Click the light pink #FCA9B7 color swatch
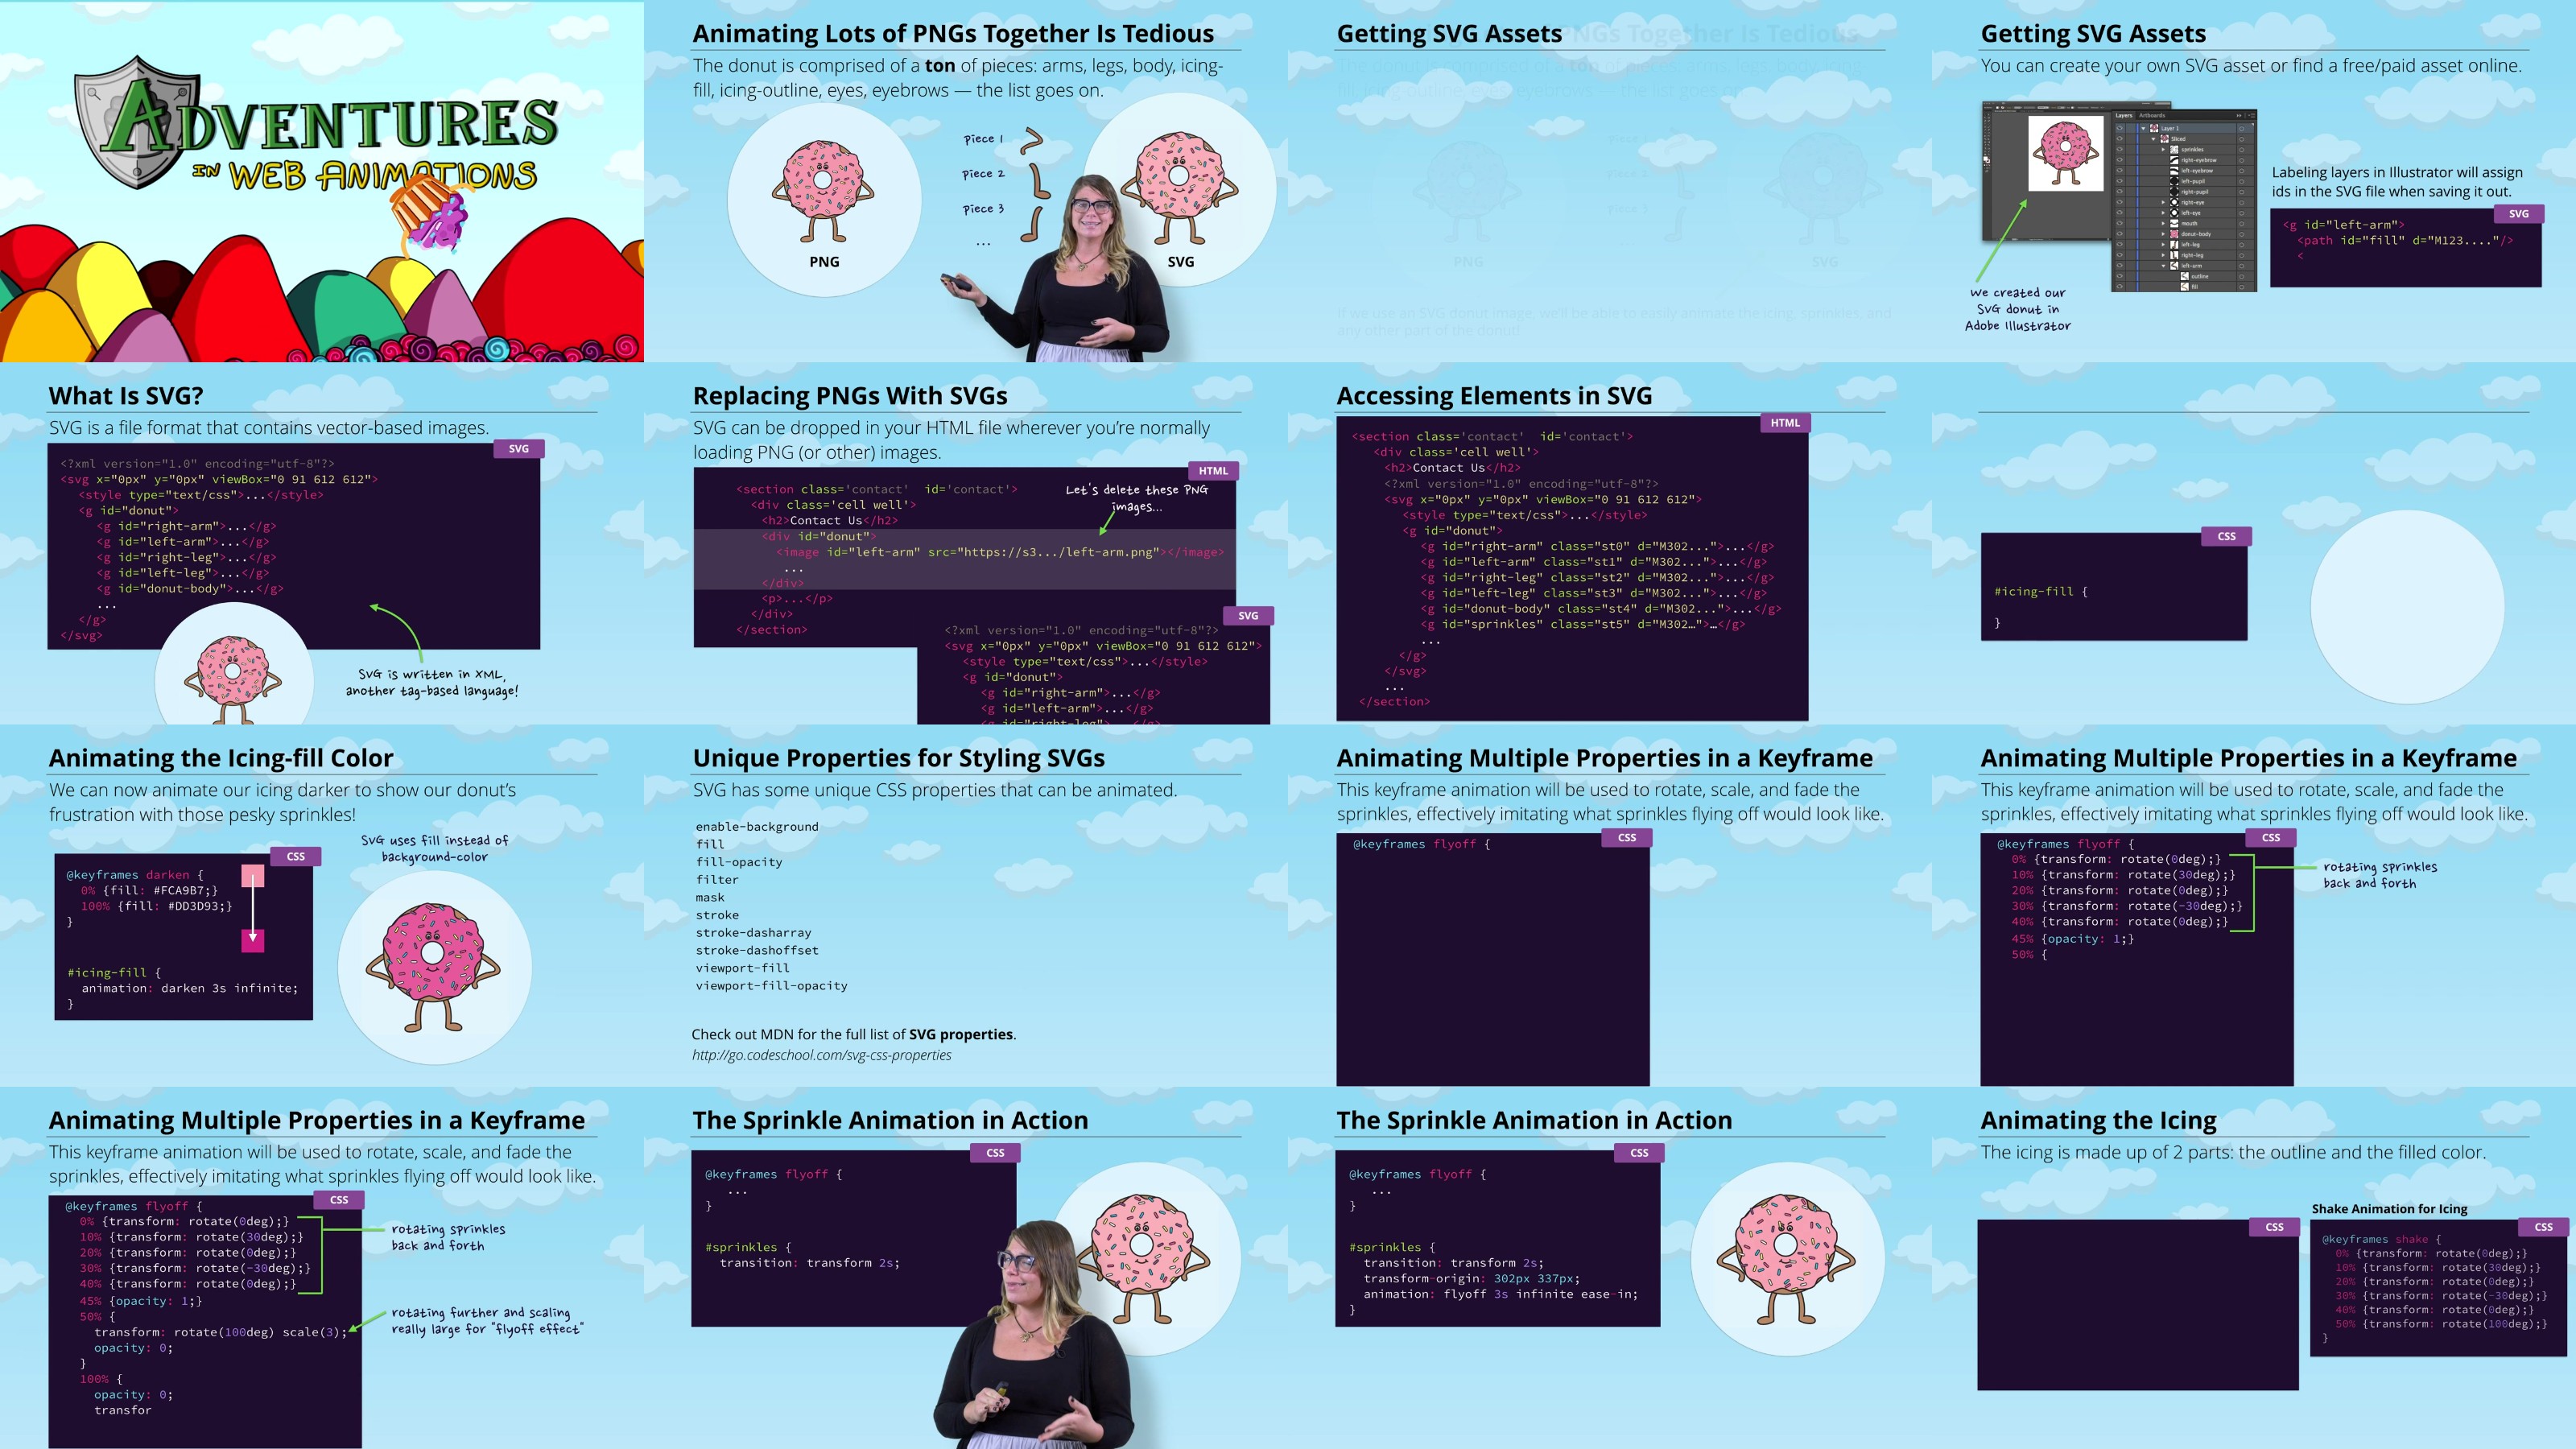Viewport: 2576px width, 1449px height. [253, 877]
